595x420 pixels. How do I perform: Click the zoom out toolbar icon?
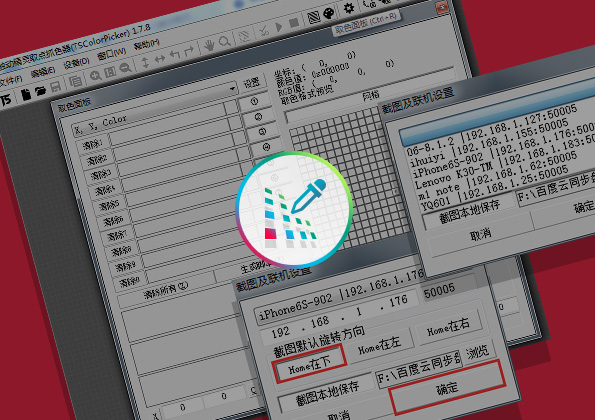coord(125,68)
